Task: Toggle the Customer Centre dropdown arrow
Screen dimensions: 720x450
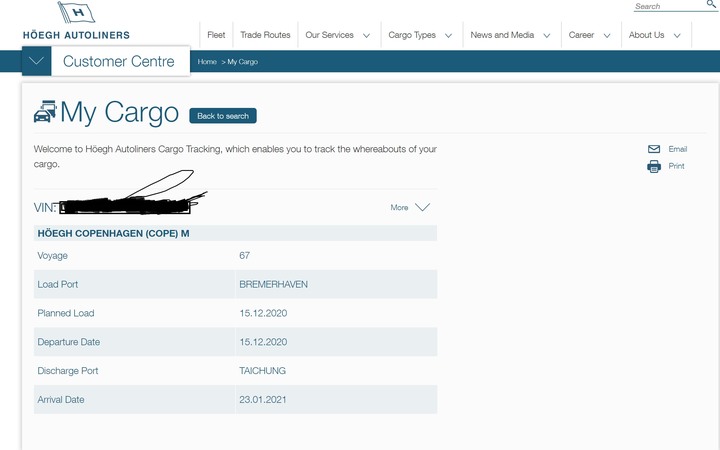Action: tap(36, 61)
